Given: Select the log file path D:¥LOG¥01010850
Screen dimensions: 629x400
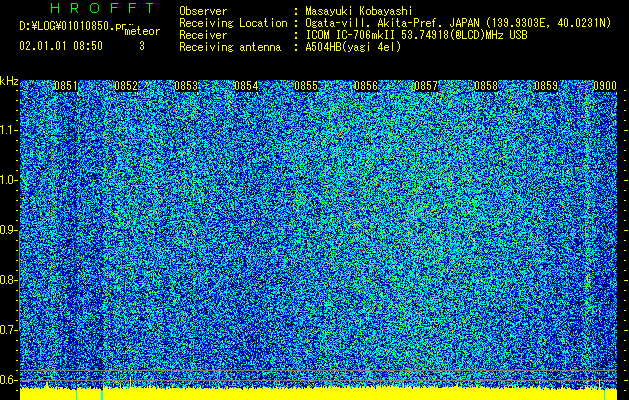Looking at the screenshot, I should [x=67, y=26].
